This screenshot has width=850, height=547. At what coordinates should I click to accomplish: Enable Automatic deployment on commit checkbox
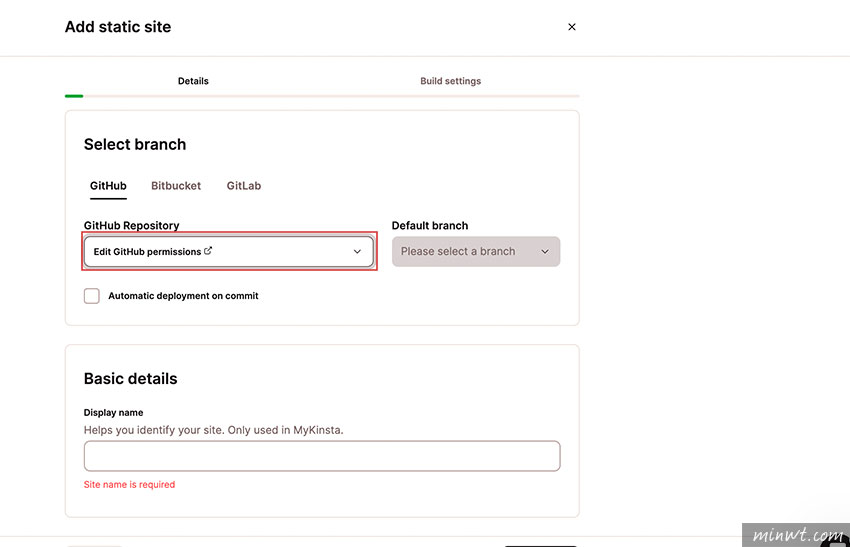pos(92,296)
